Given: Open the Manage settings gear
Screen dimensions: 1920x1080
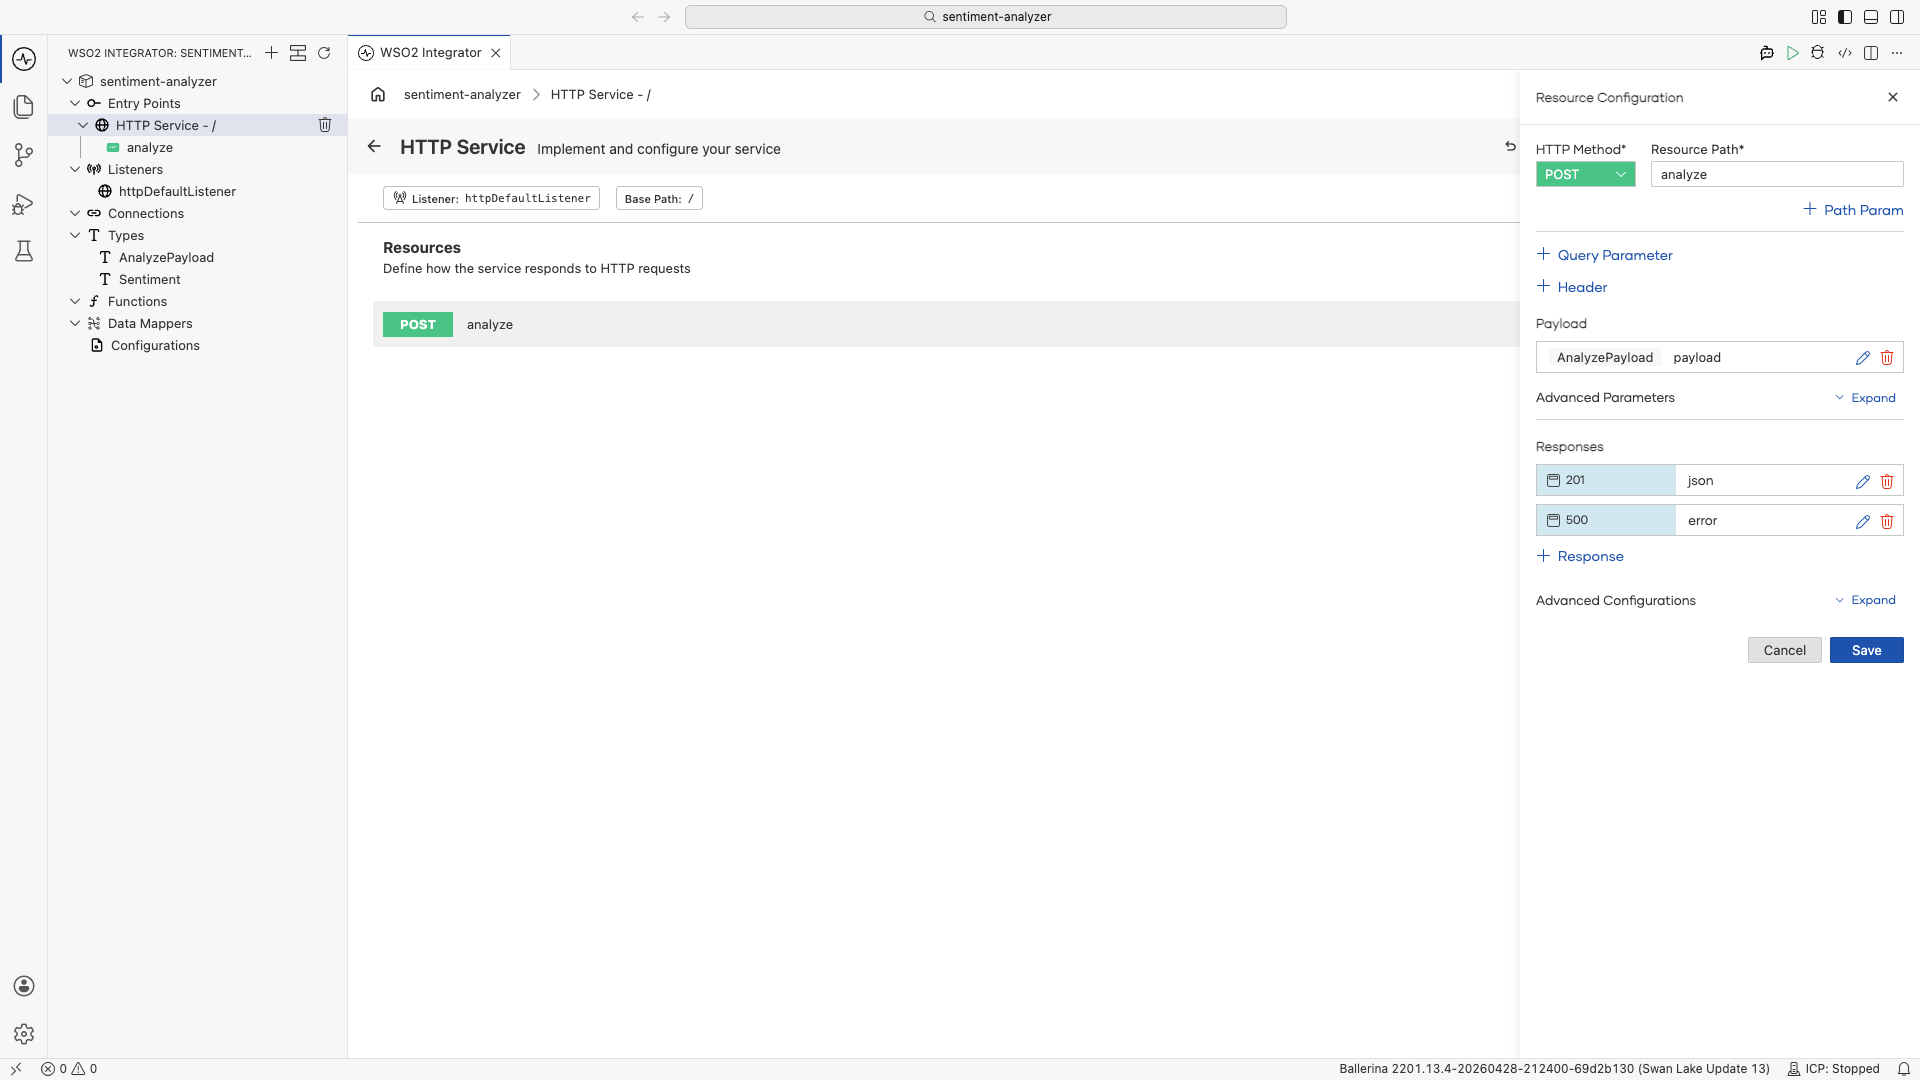Looking at the screenshot, I should coord(24,1034).
